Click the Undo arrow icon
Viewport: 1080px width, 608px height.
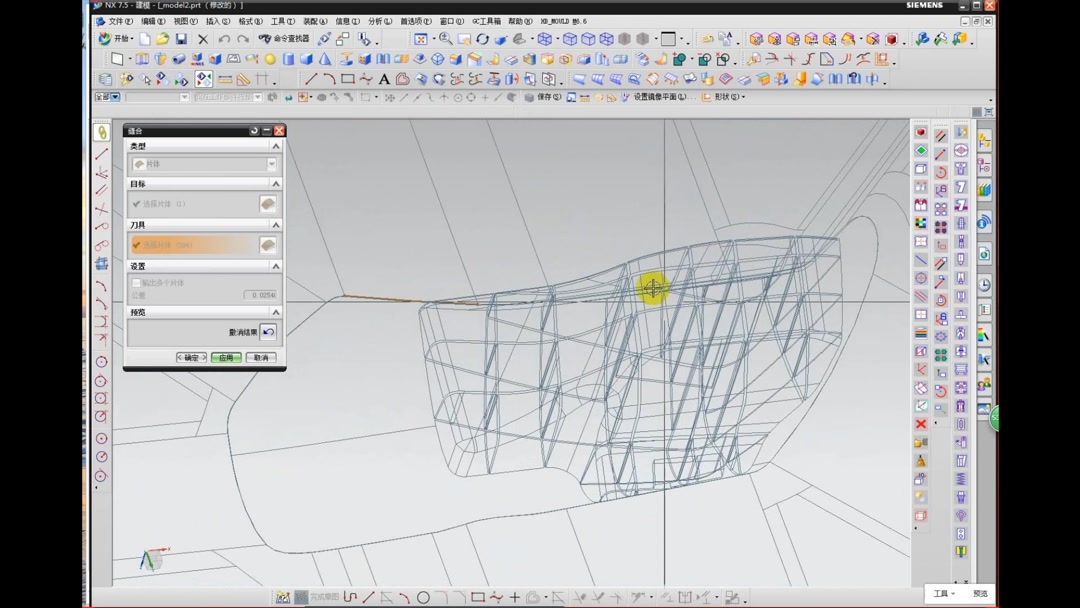pyautogui.click(x=224, y=39)
